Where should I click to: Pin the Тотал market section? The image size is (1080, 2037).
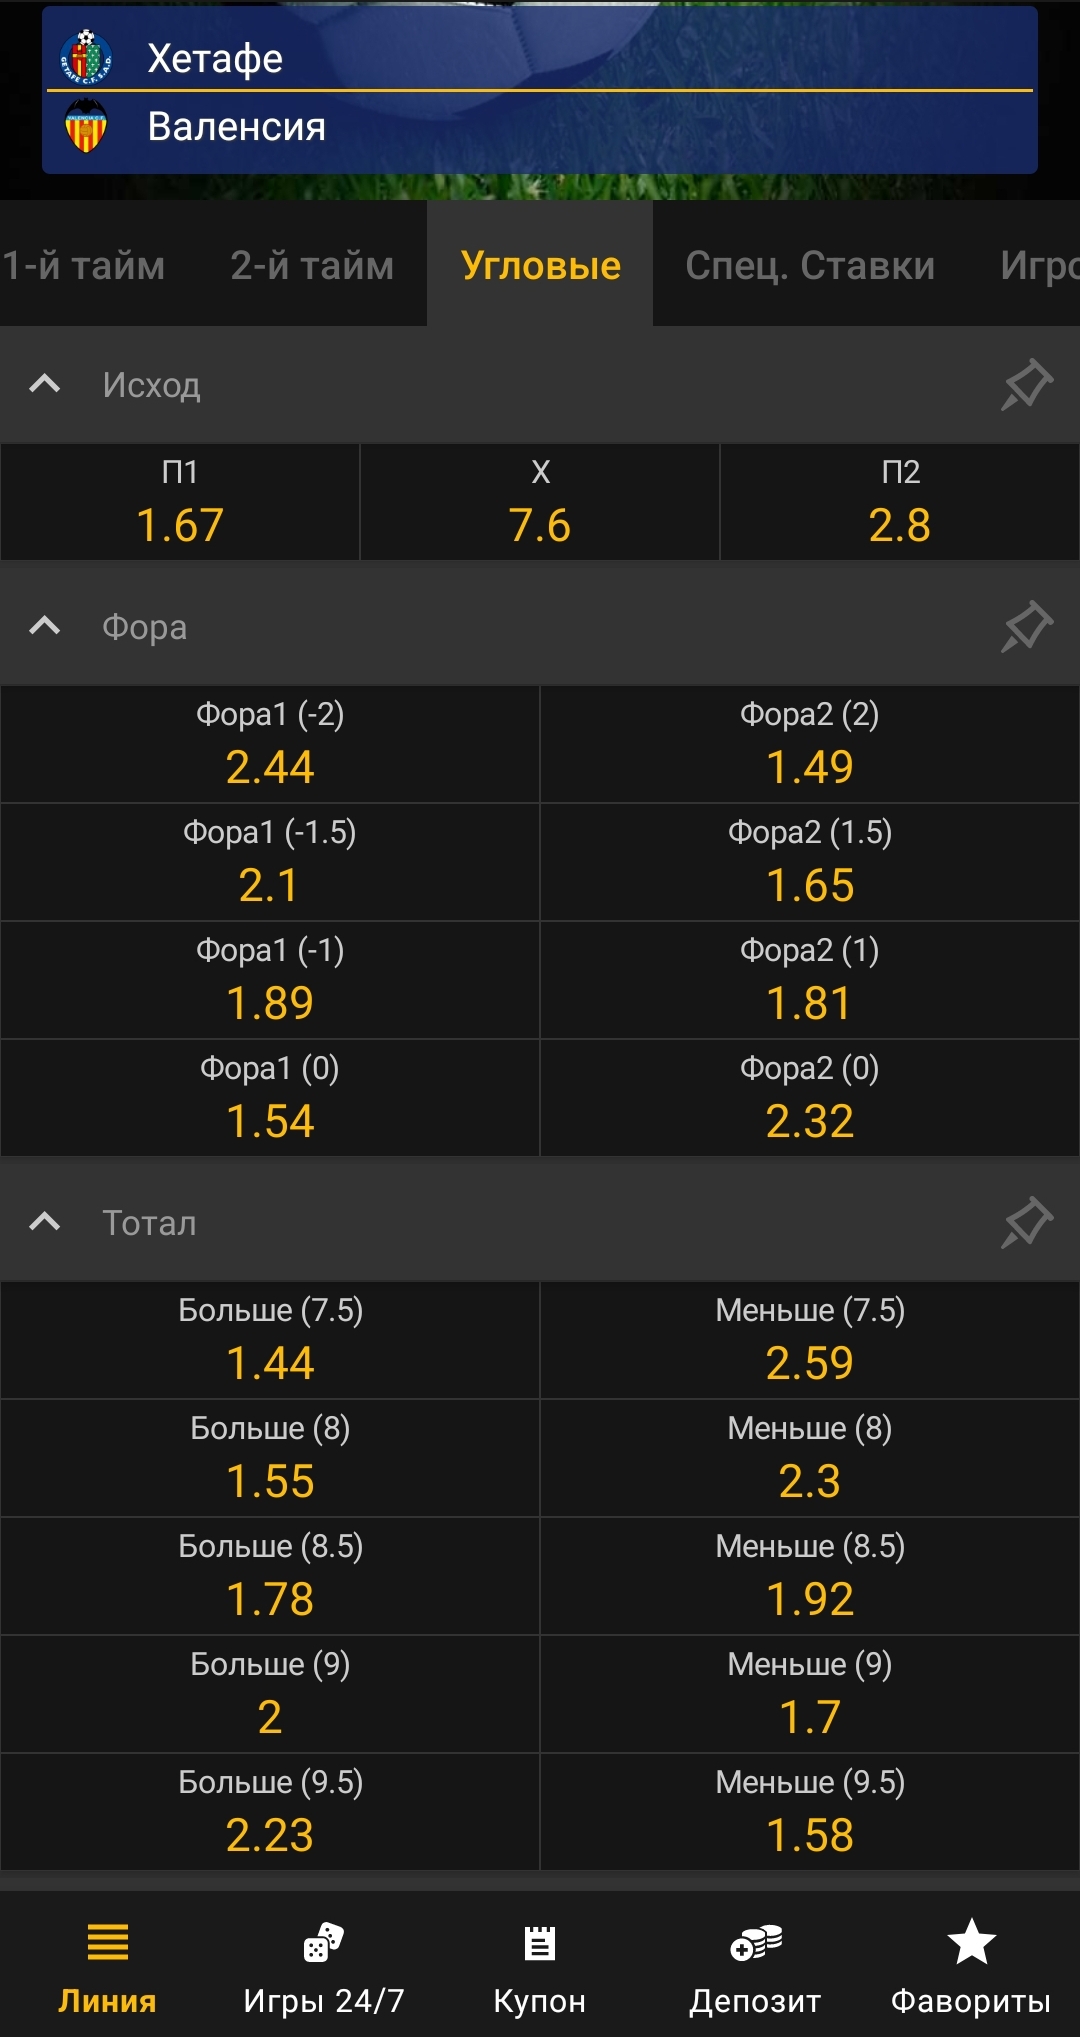[x=1027, y=1223]
